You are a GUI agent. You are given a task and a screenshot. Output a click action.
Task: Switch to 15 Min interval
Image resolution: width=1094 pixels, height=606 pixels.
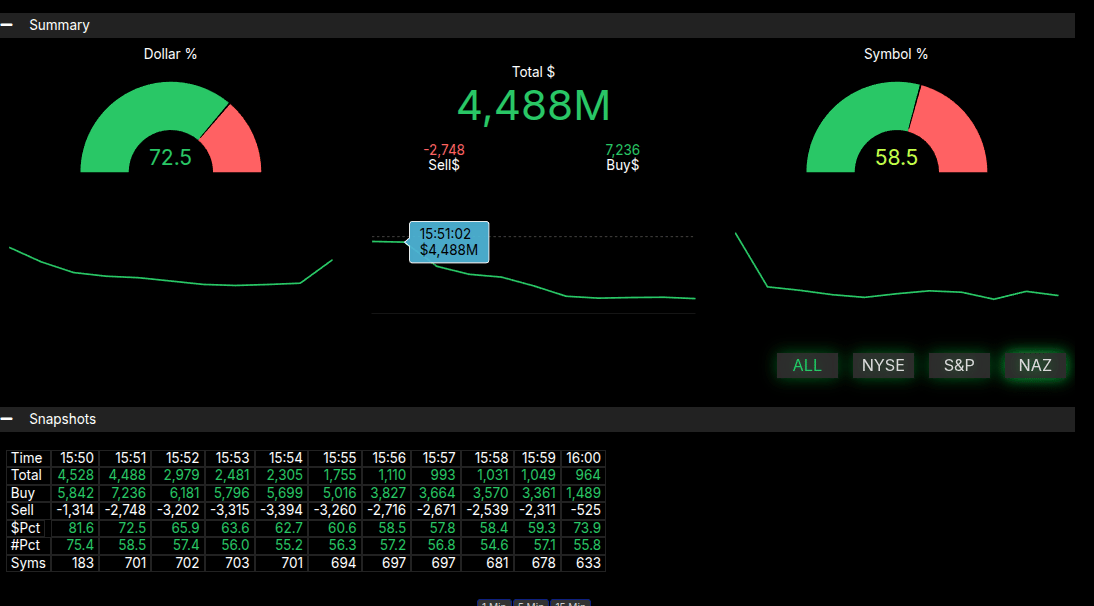coord(570,603)
